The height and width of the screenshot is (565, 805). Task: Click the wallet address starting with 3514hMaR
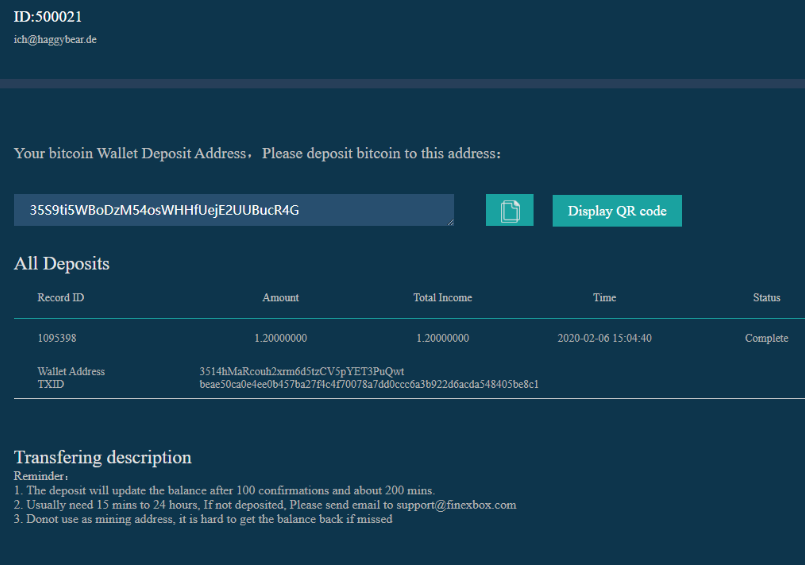(x=302, y=371)
